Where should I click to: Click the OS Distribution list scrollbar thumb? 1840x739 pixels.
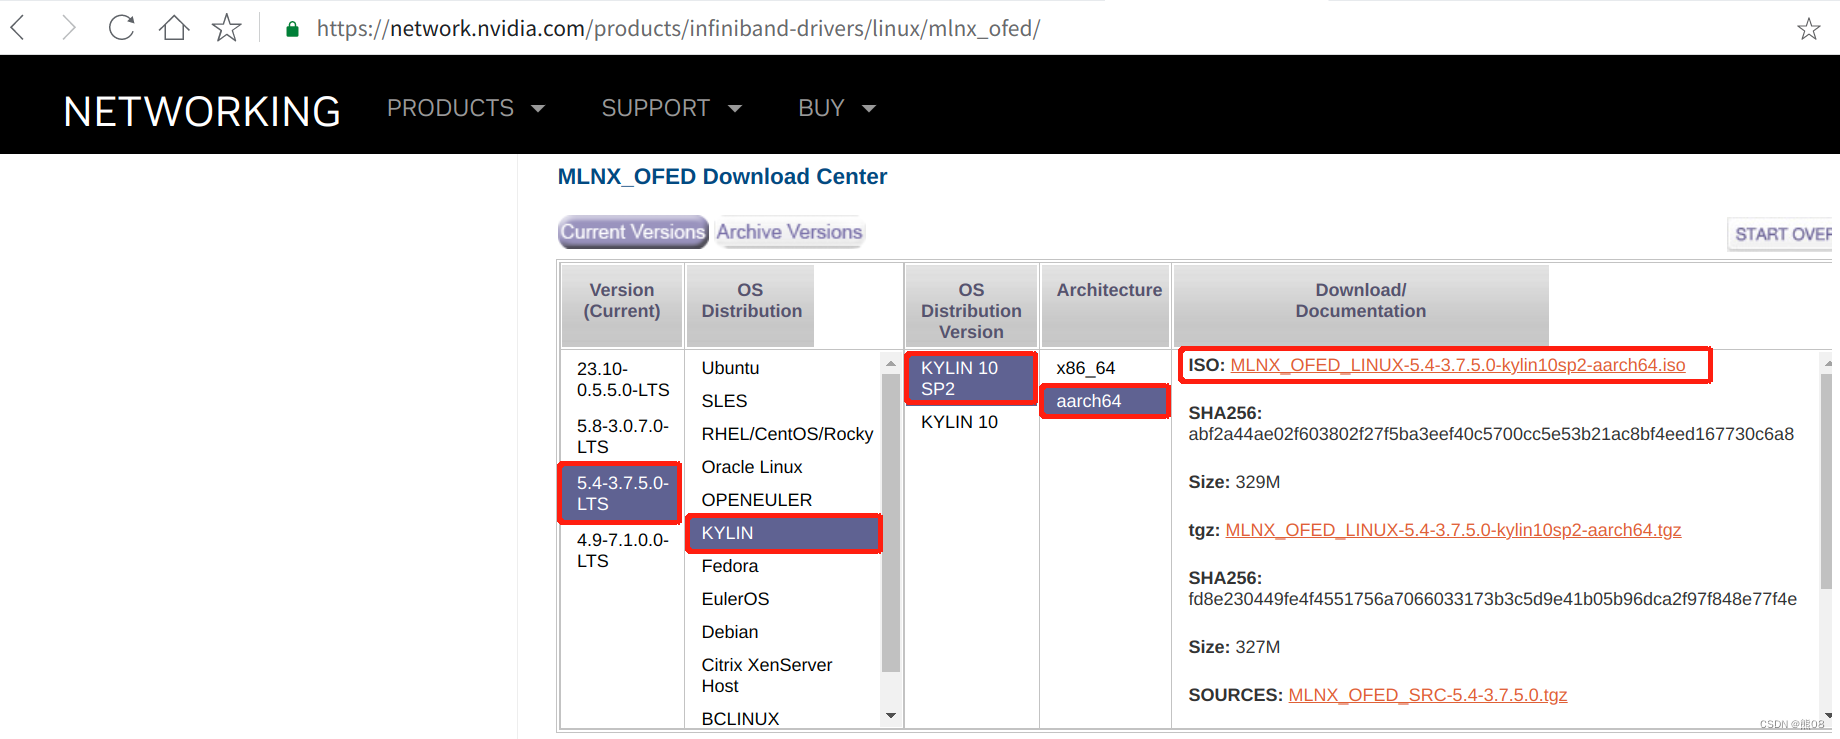click(x=890, y=524)
